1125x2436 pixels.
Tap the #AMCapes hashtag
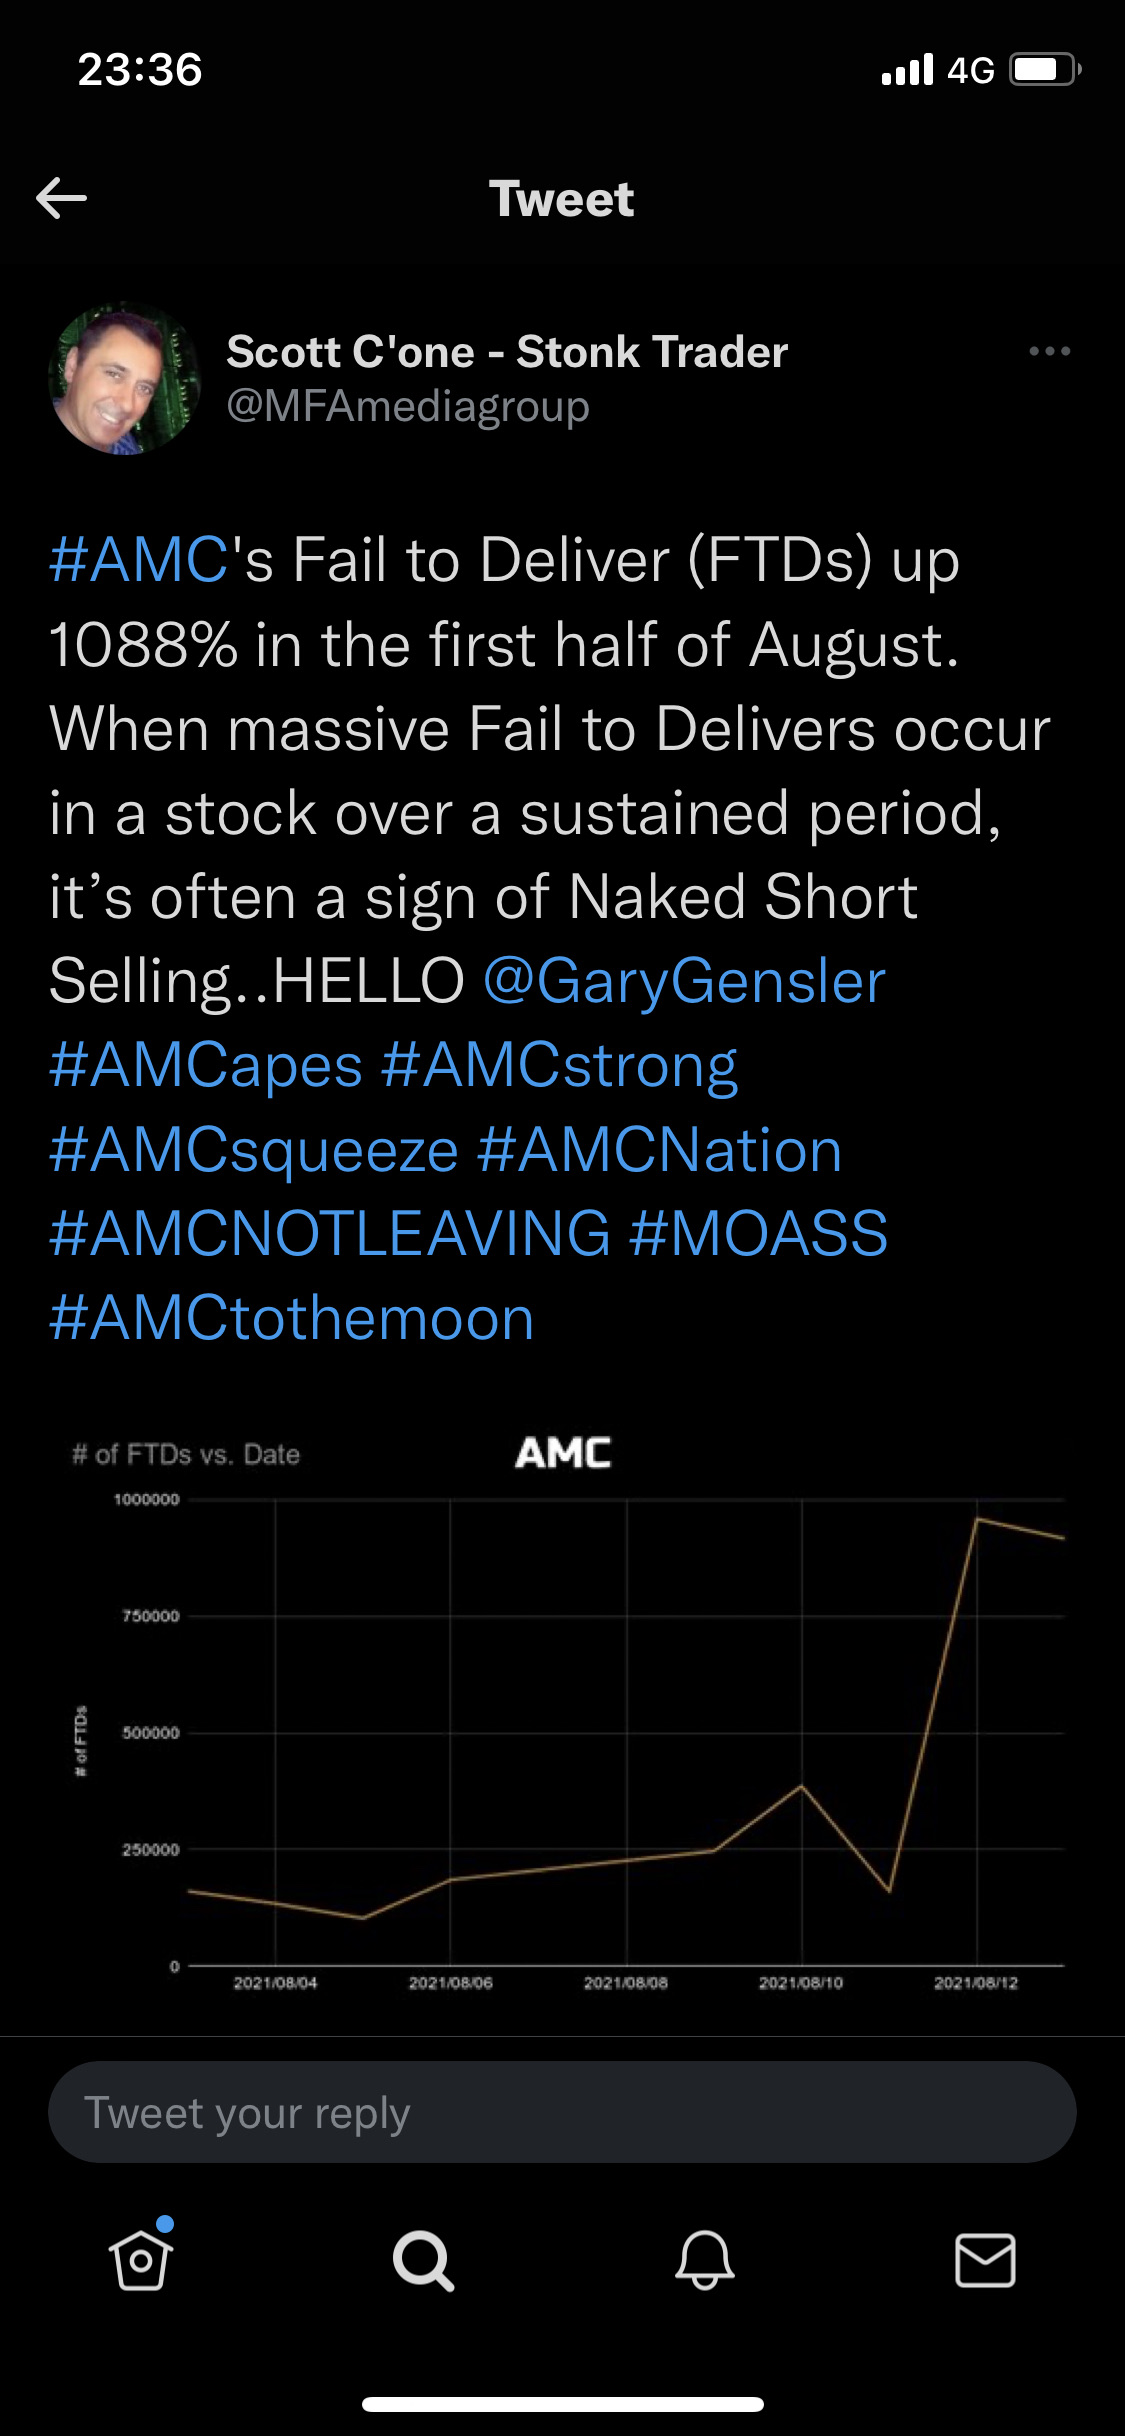[x=206, y=1066]
